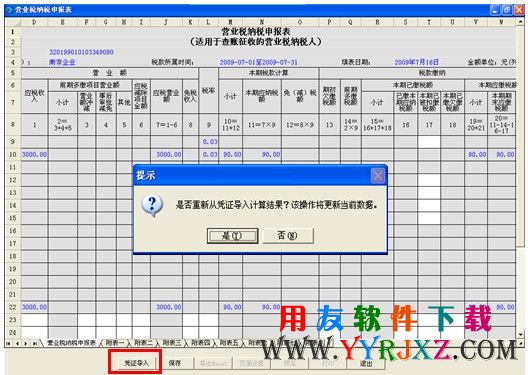Jump to last sheet using tab navigation arrow
Screen dimensions: 528x375
pyautogui.click(x=34, y=343)
